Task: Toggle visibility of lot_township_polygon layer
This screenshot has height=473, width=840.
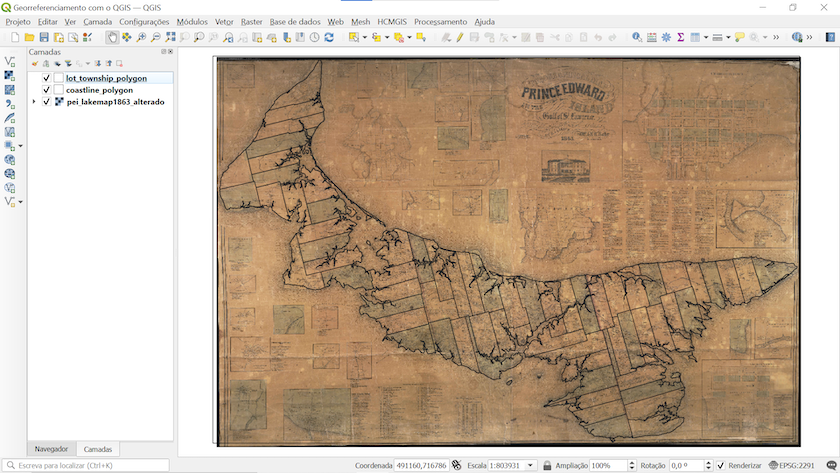Action: [46, 78]
